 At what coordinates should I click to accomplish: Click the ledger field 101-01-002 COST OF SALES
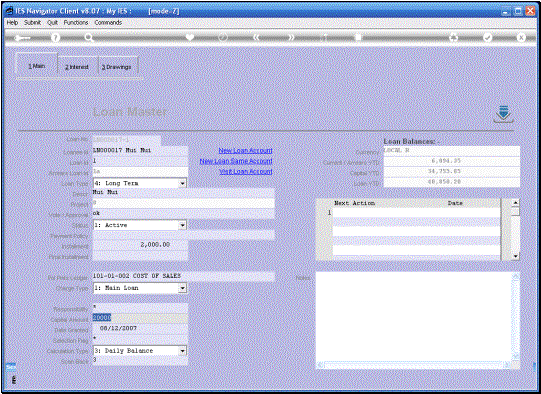184,276
